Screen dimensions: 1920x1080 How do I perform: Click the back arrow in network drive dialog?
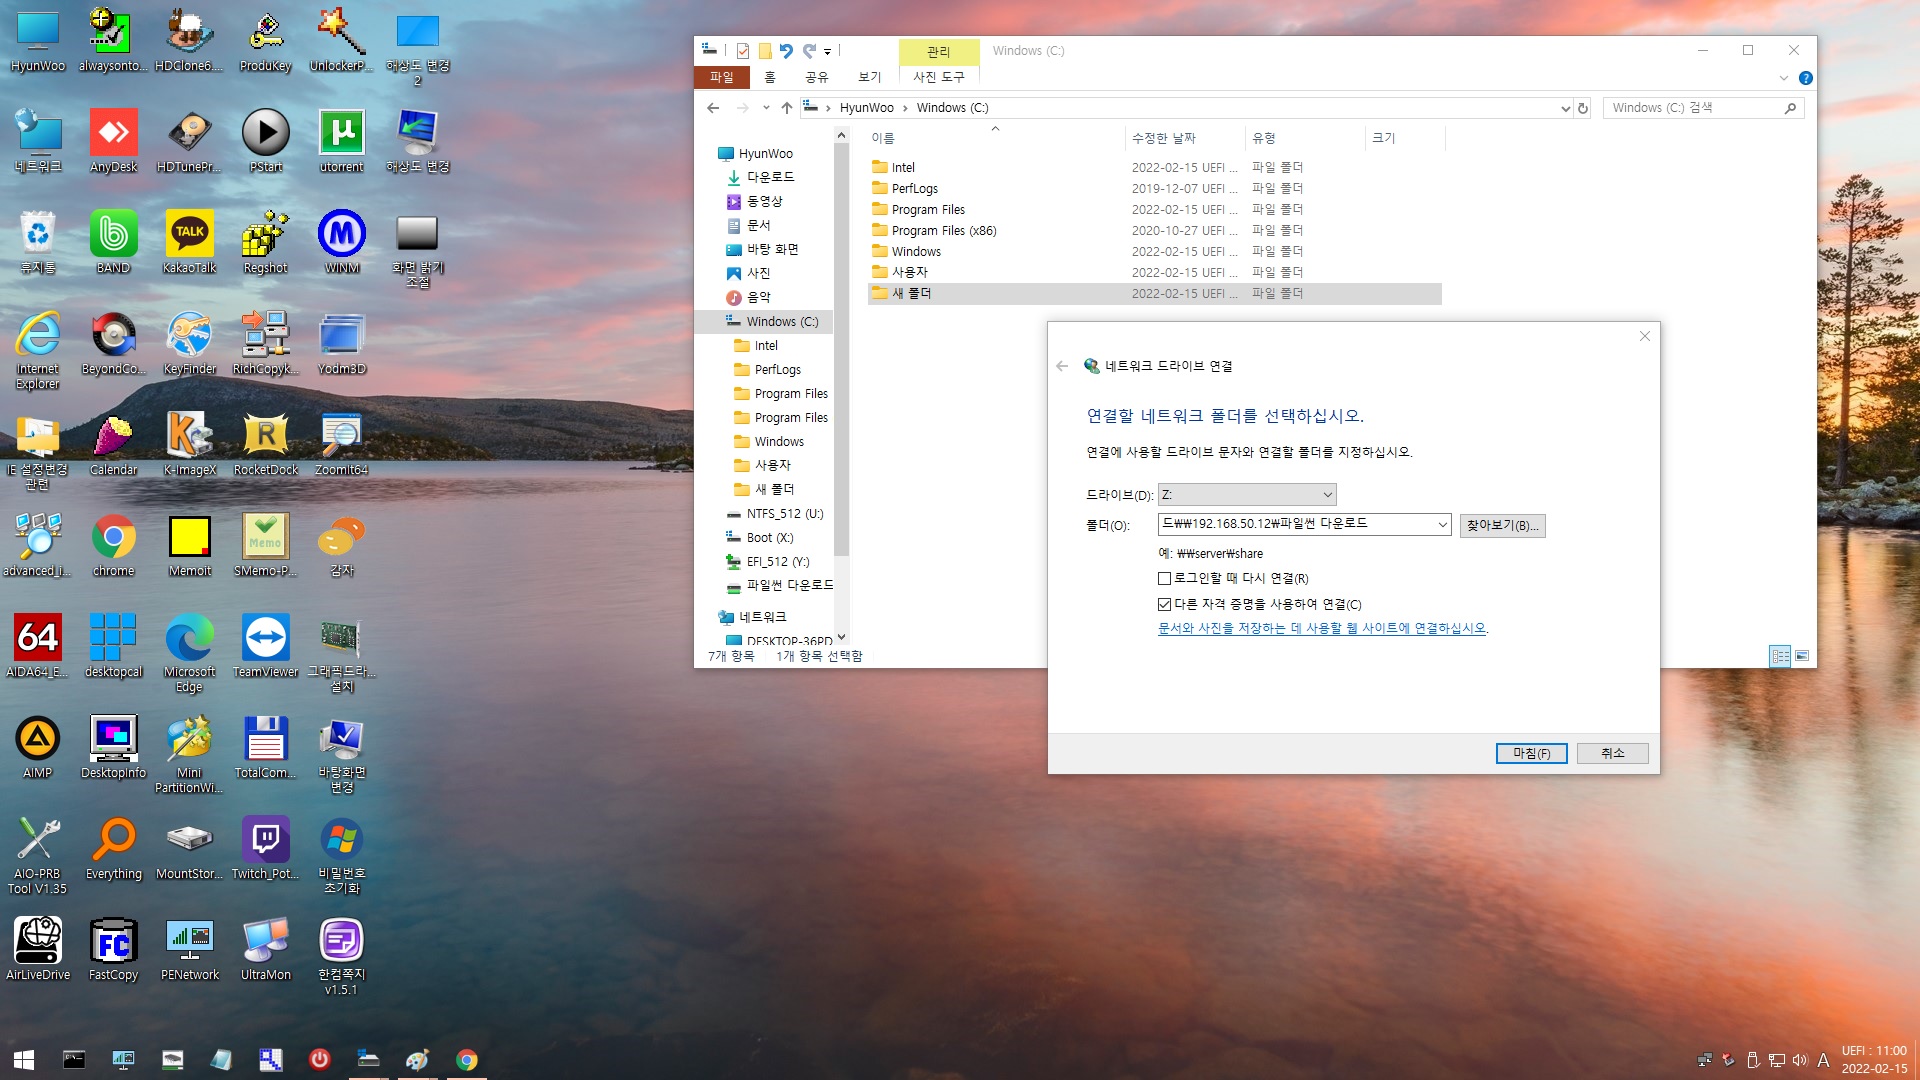pos(1062,366)
